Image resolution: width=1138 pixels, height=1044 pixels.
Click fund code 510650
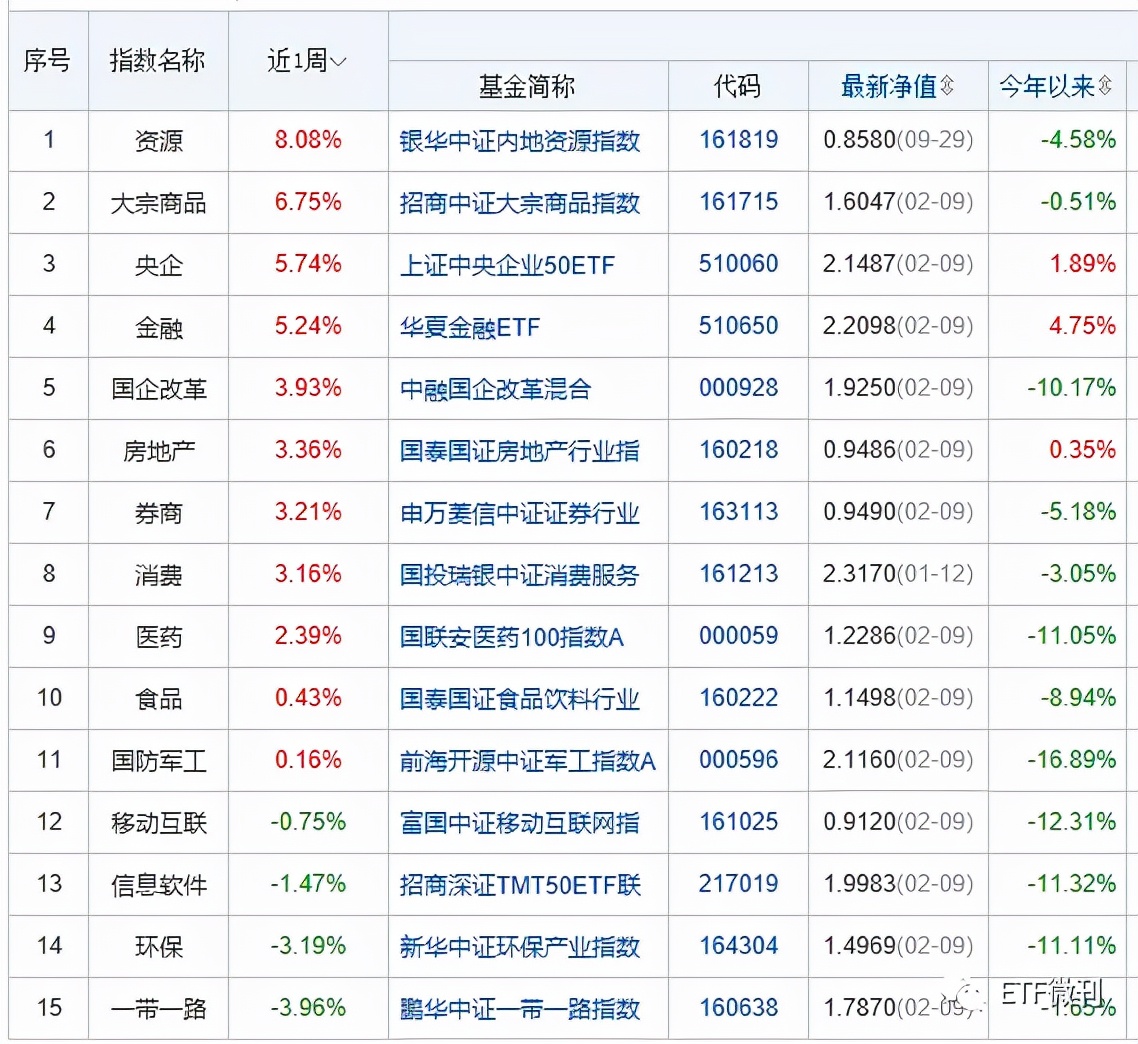tap(738, 326)
